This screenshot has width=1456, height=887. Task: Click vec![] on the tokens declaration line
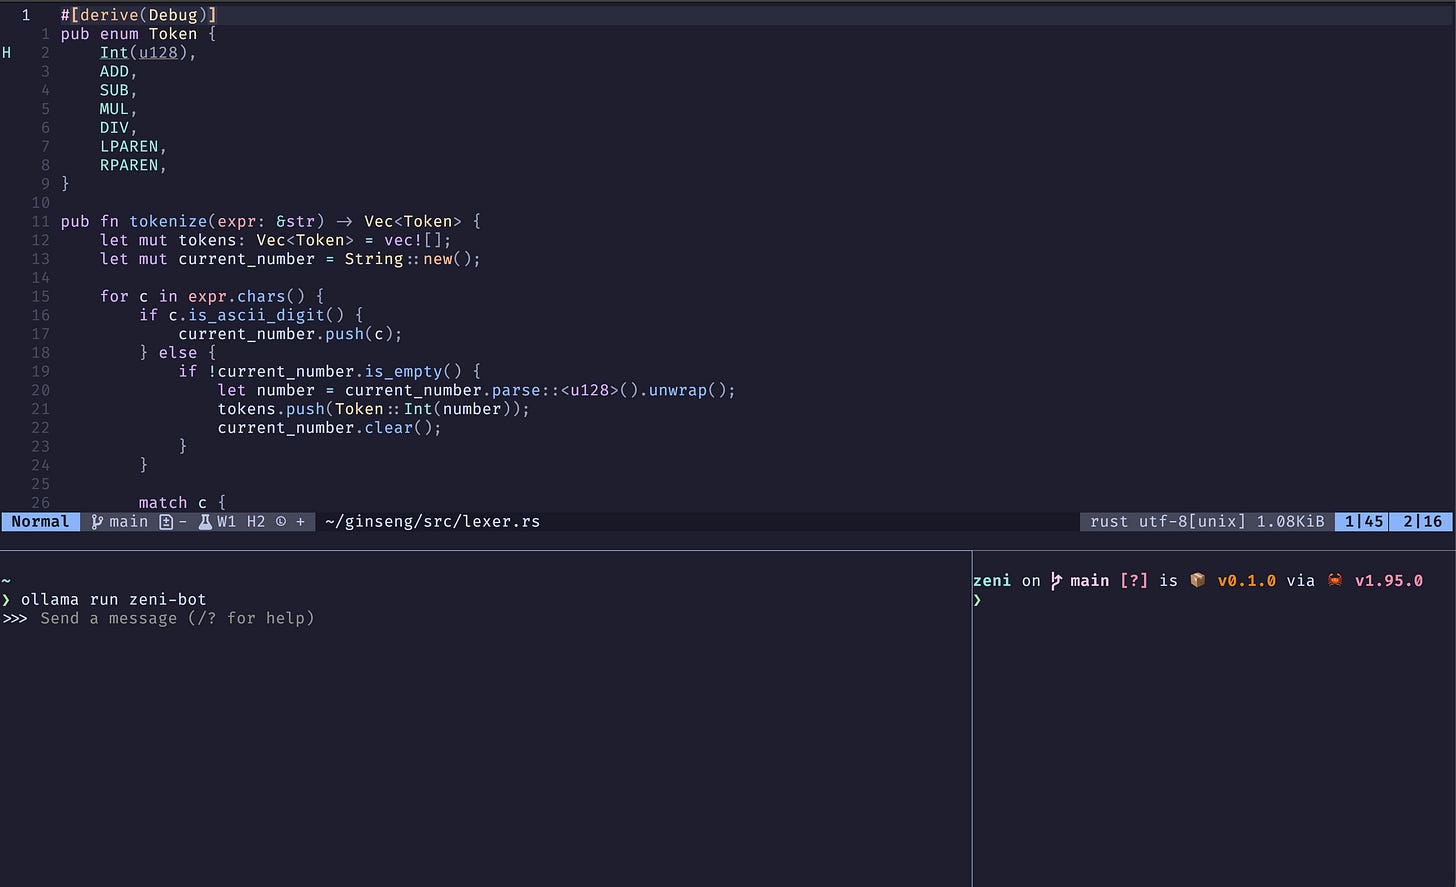click(x=413, y=240)
